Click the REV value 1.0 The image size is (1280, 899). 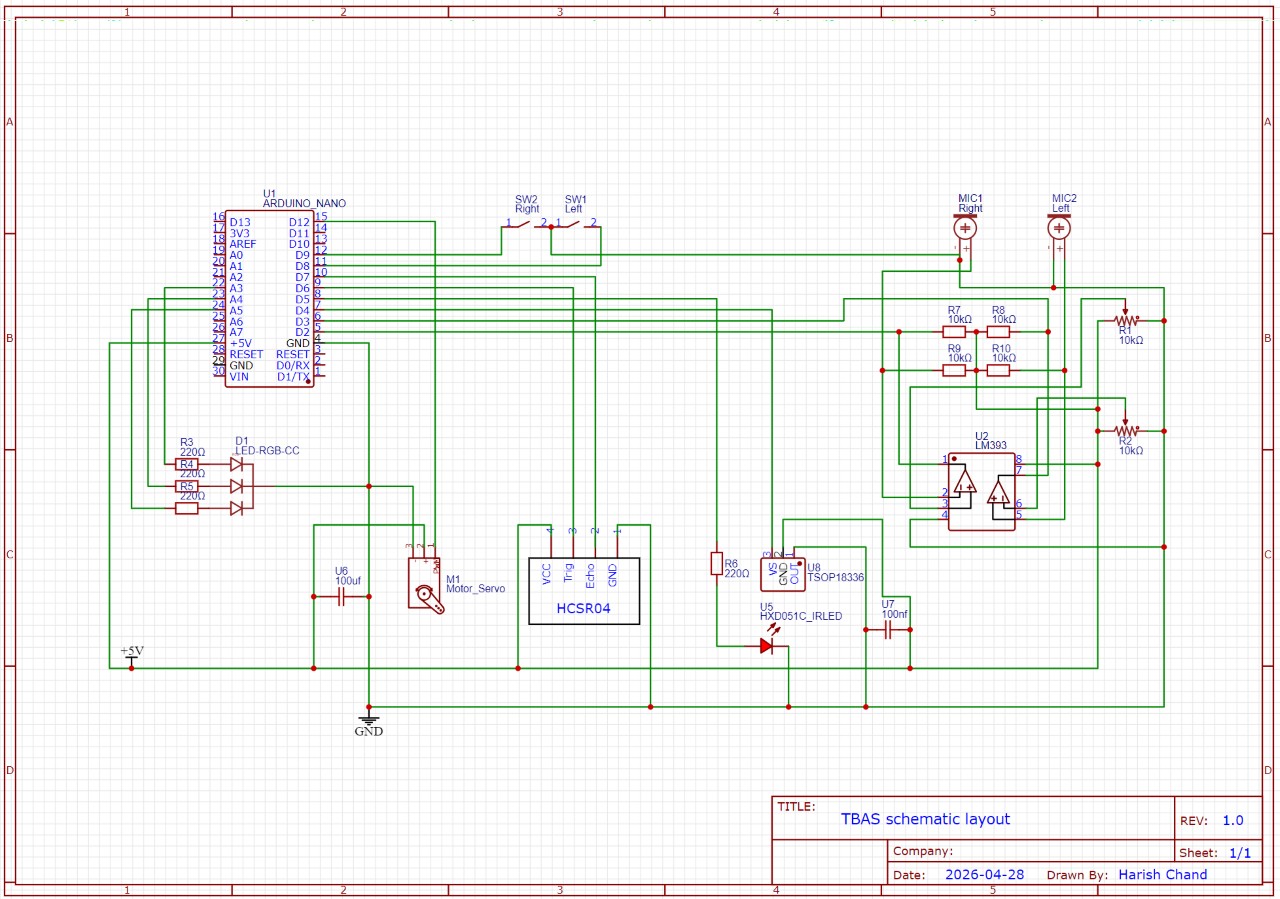[1233, 820]
